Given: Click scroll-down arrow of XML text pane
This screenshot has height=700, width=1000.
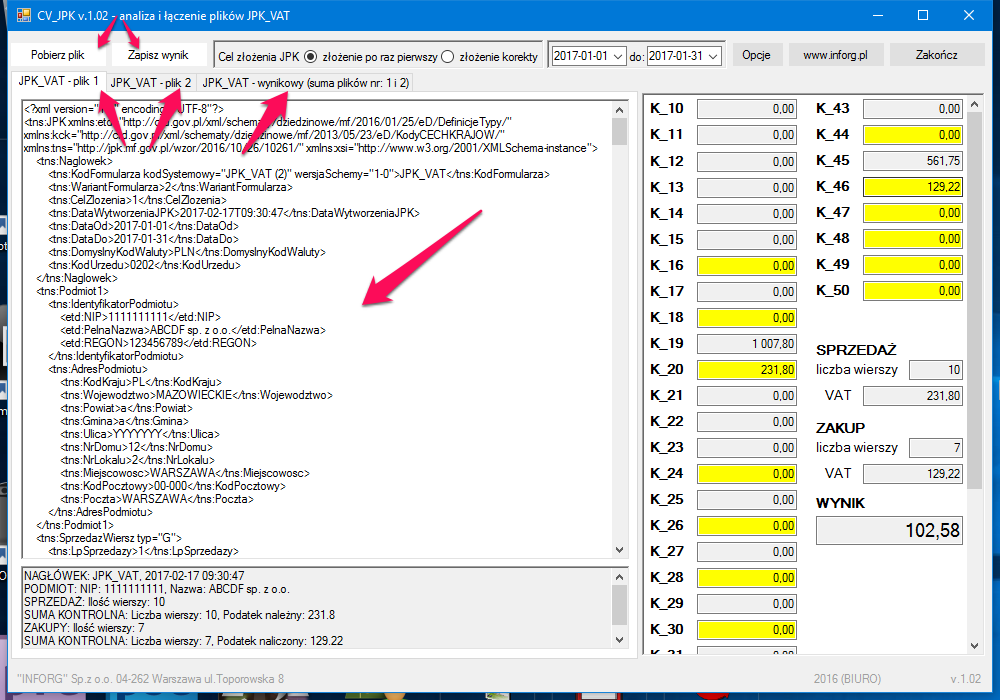Looking at the screenshot, I should [x=619, y=550].
